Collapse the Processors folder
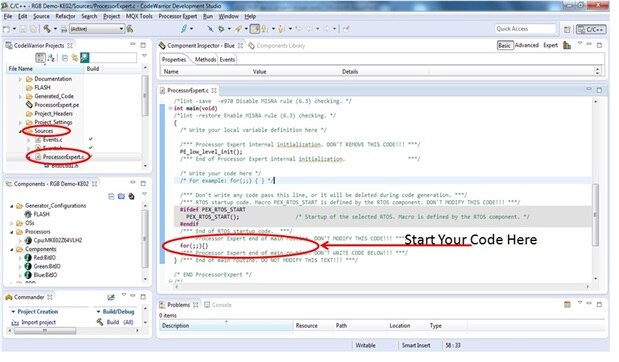Screen dimensions: 619x362 click(x=11, y=232)
